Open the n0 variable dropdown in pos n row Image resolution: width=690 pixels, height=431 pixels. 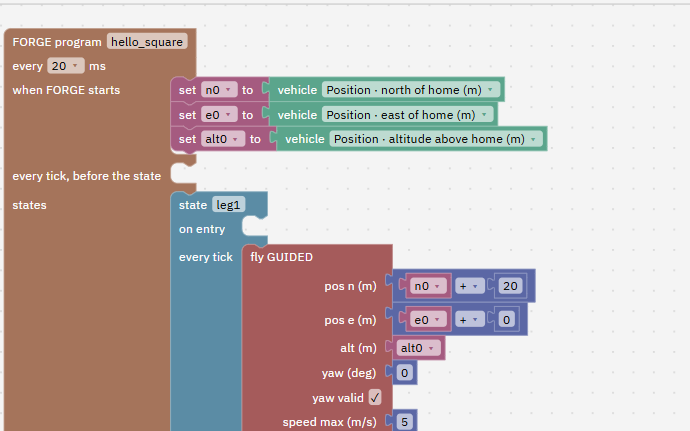(428, 286)
